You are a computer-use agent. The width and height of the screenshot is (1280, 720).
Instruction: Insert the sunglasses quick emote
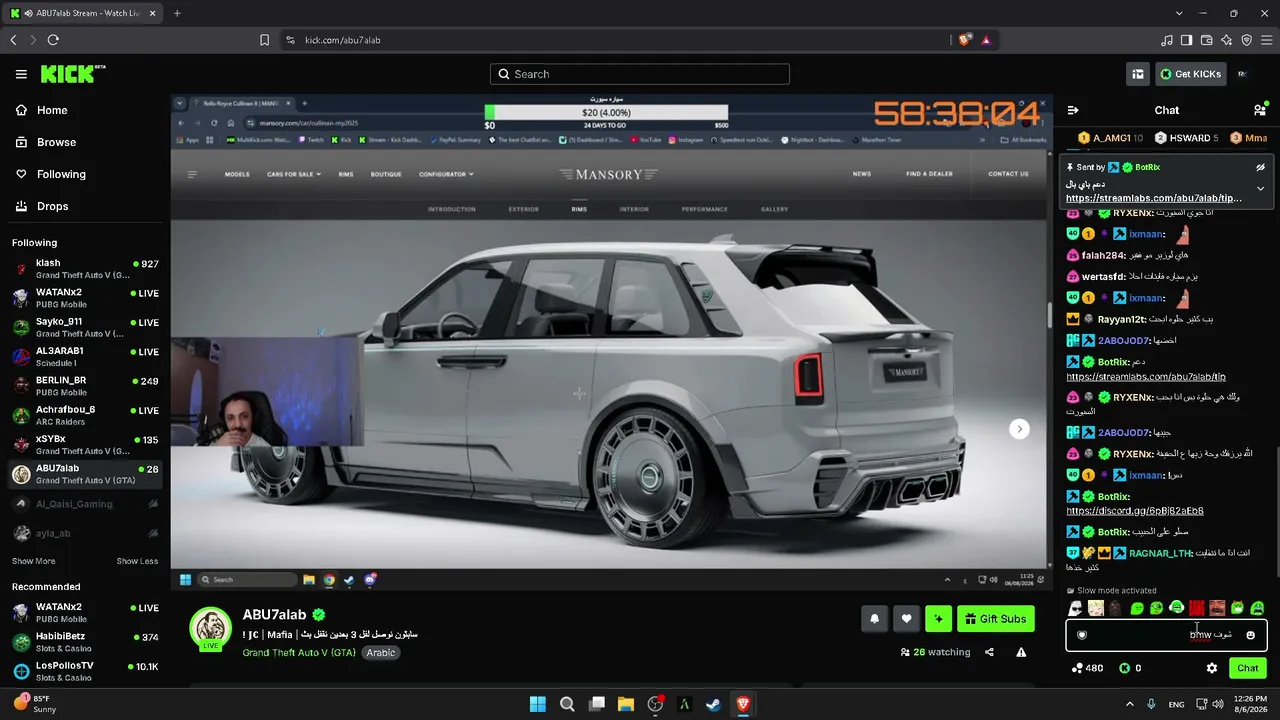coord(1076,608)
